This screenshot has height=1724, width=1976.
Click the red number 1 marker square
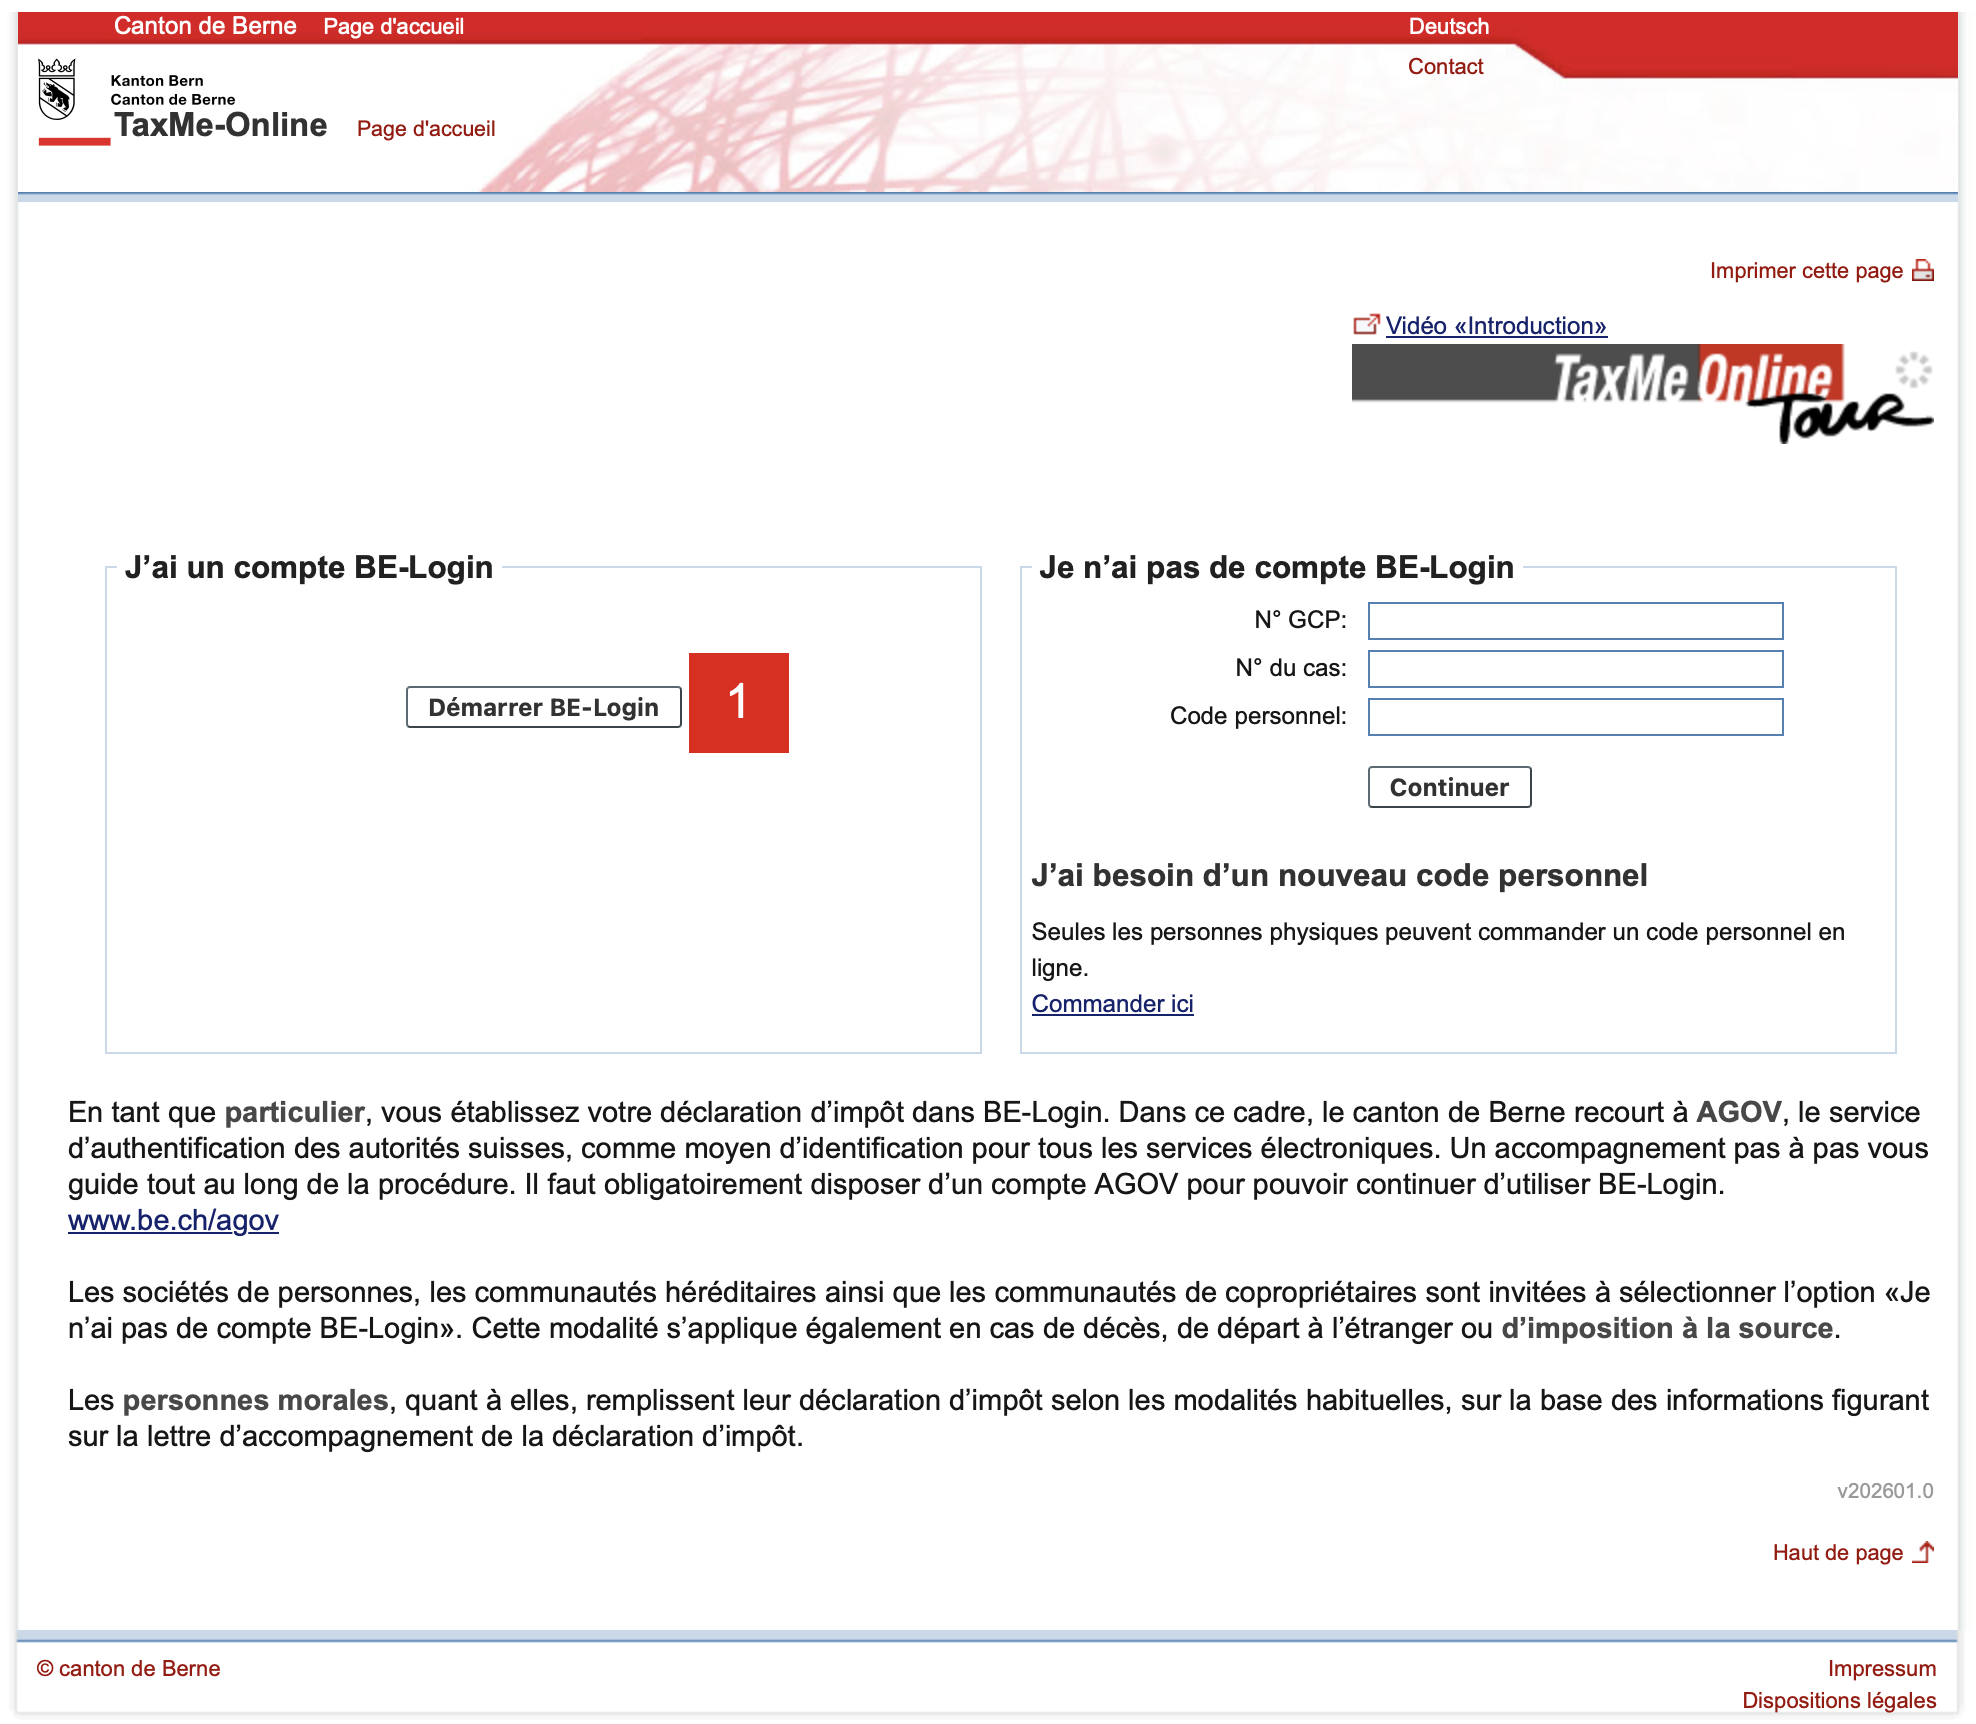click(738, 702)
